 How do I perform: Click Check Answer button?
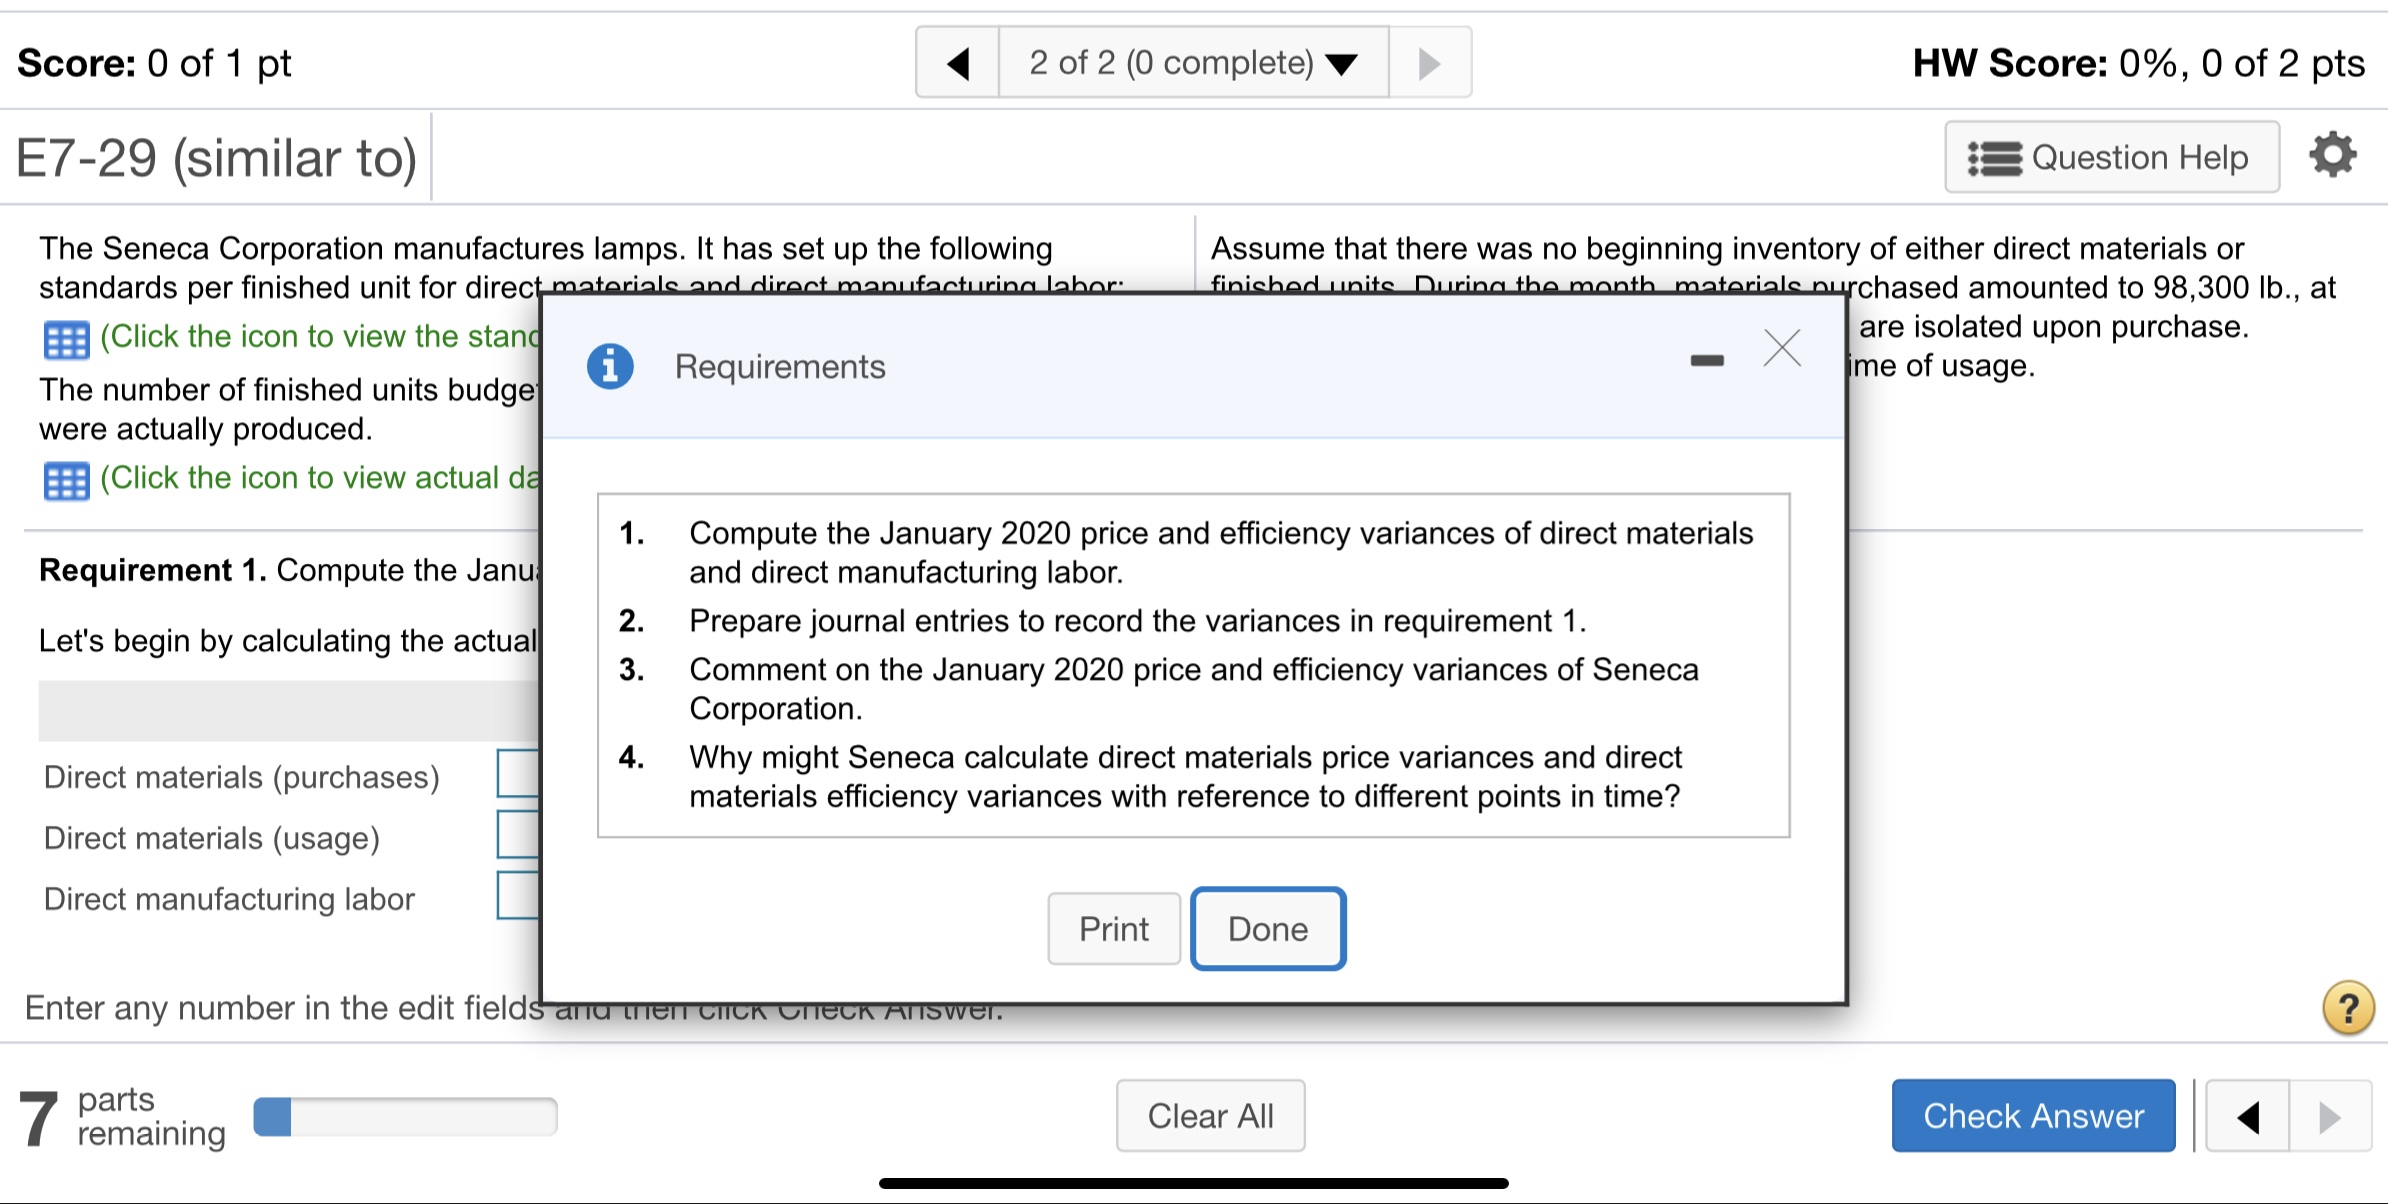click(2033, 1116)
